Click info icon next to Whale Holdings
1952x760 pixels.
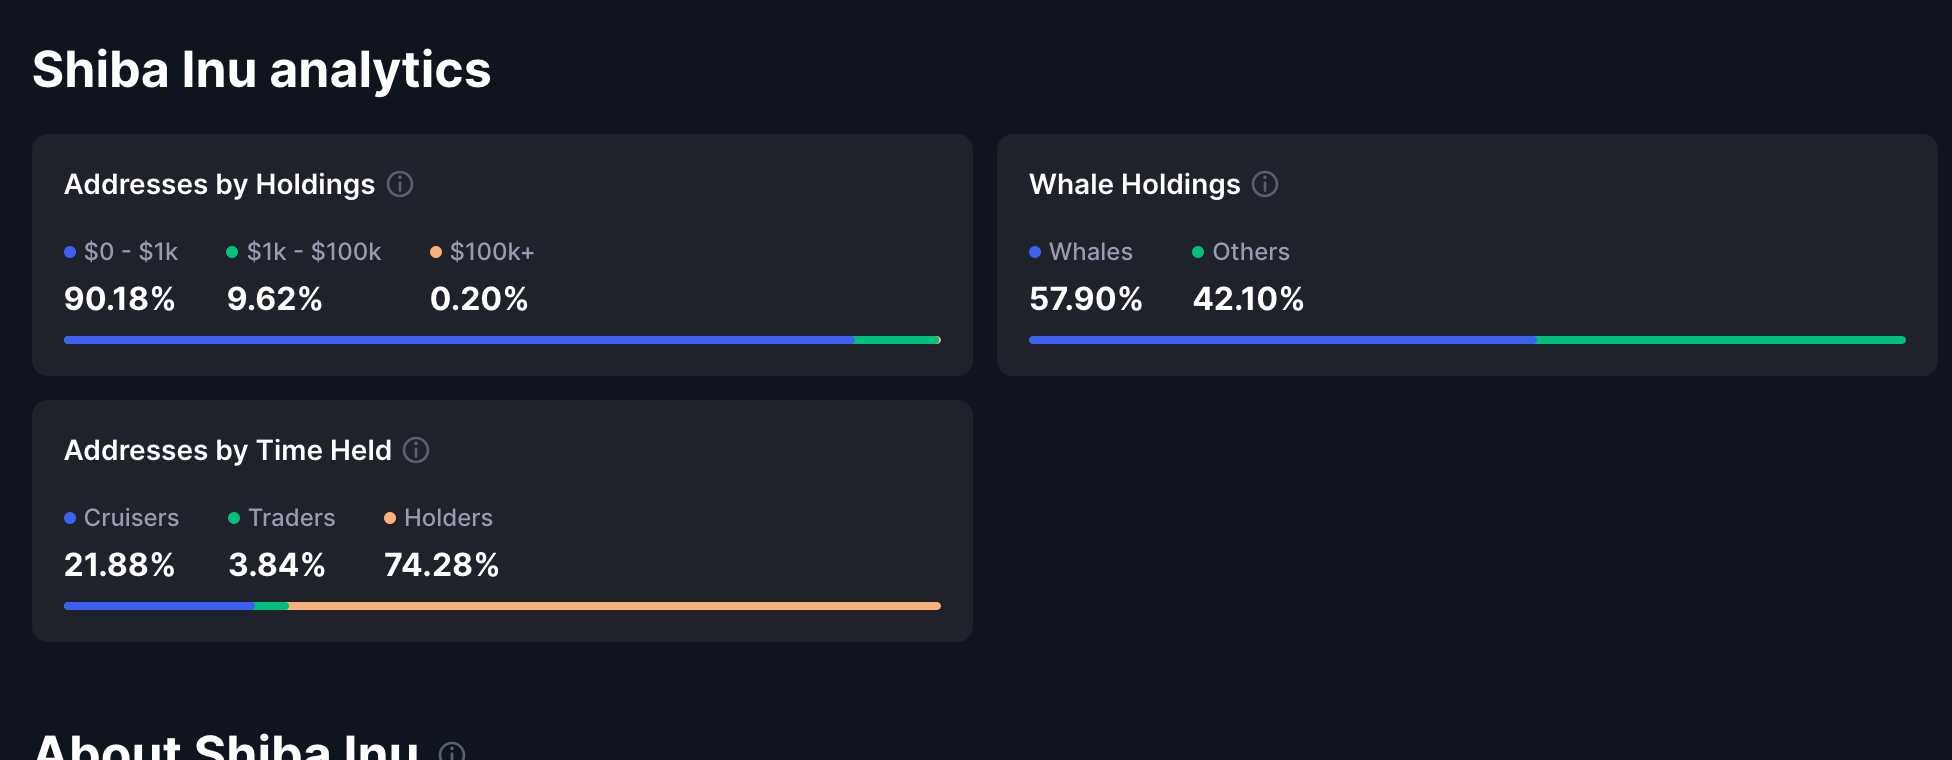point(1265,184)
